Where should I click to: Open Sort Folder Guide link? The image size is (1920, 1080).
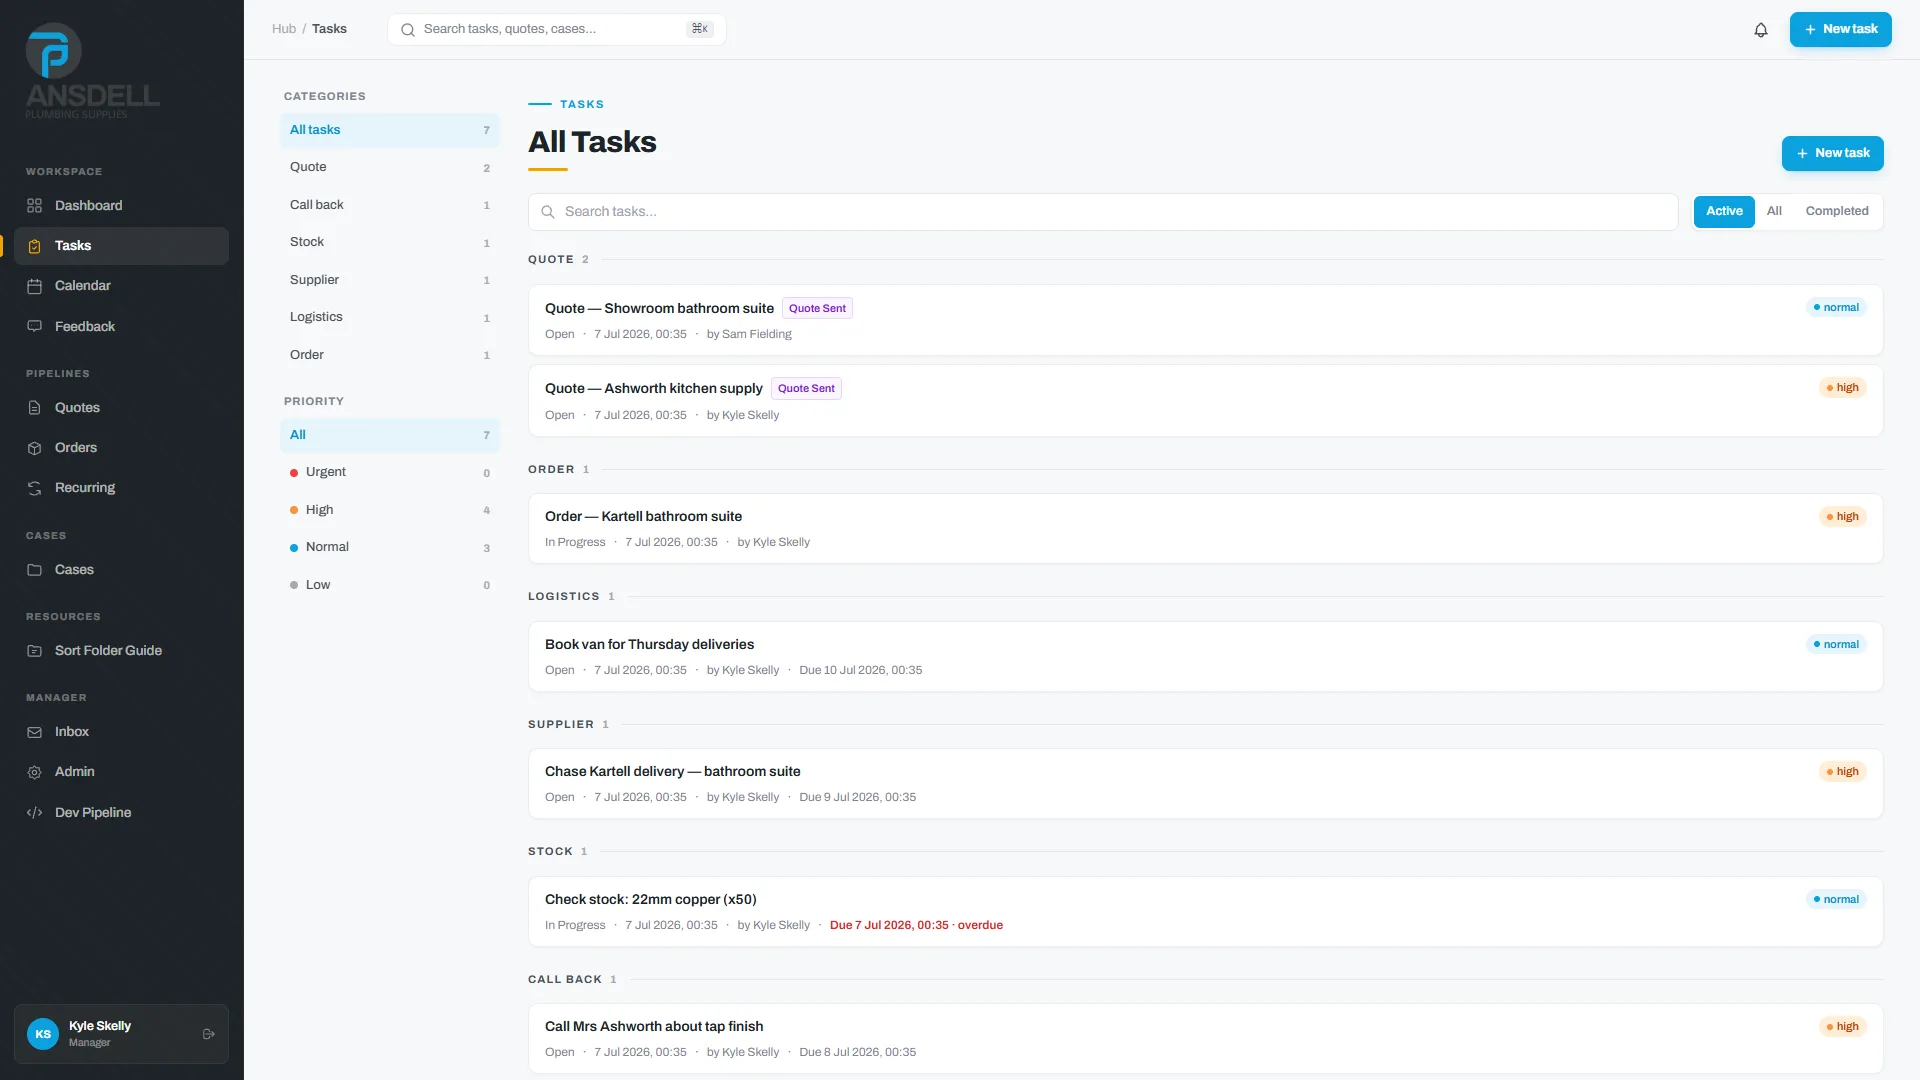(x=121, y=651)
